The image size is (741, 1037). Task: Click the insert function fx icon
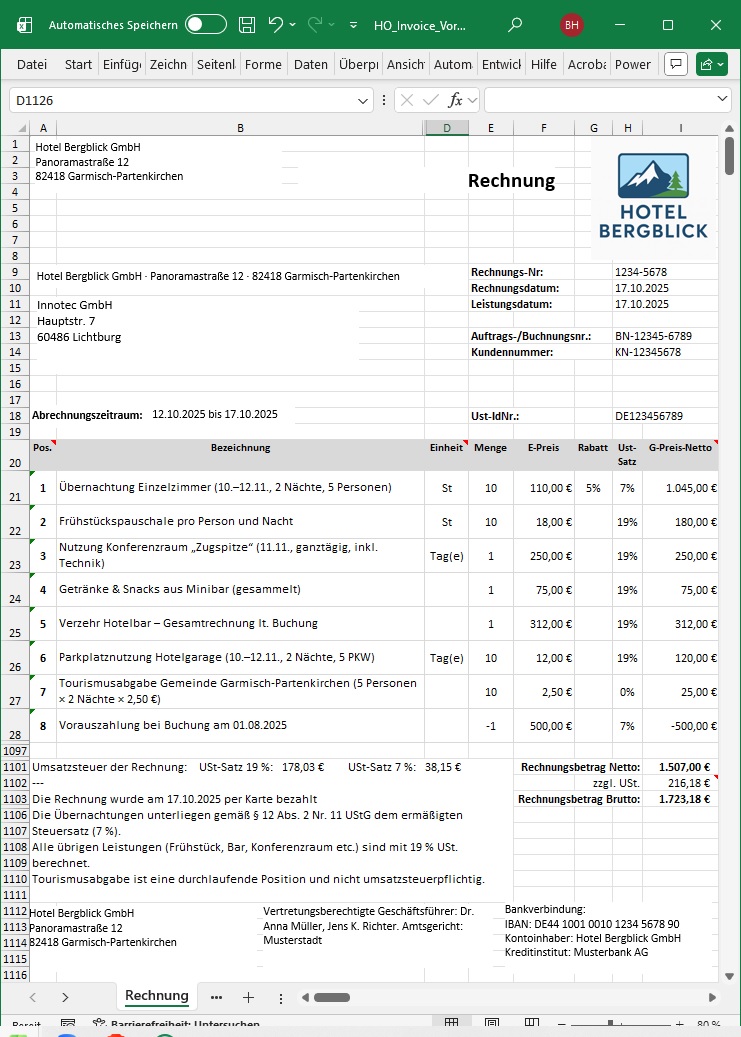pyautogui.click(x=455, y=100)
